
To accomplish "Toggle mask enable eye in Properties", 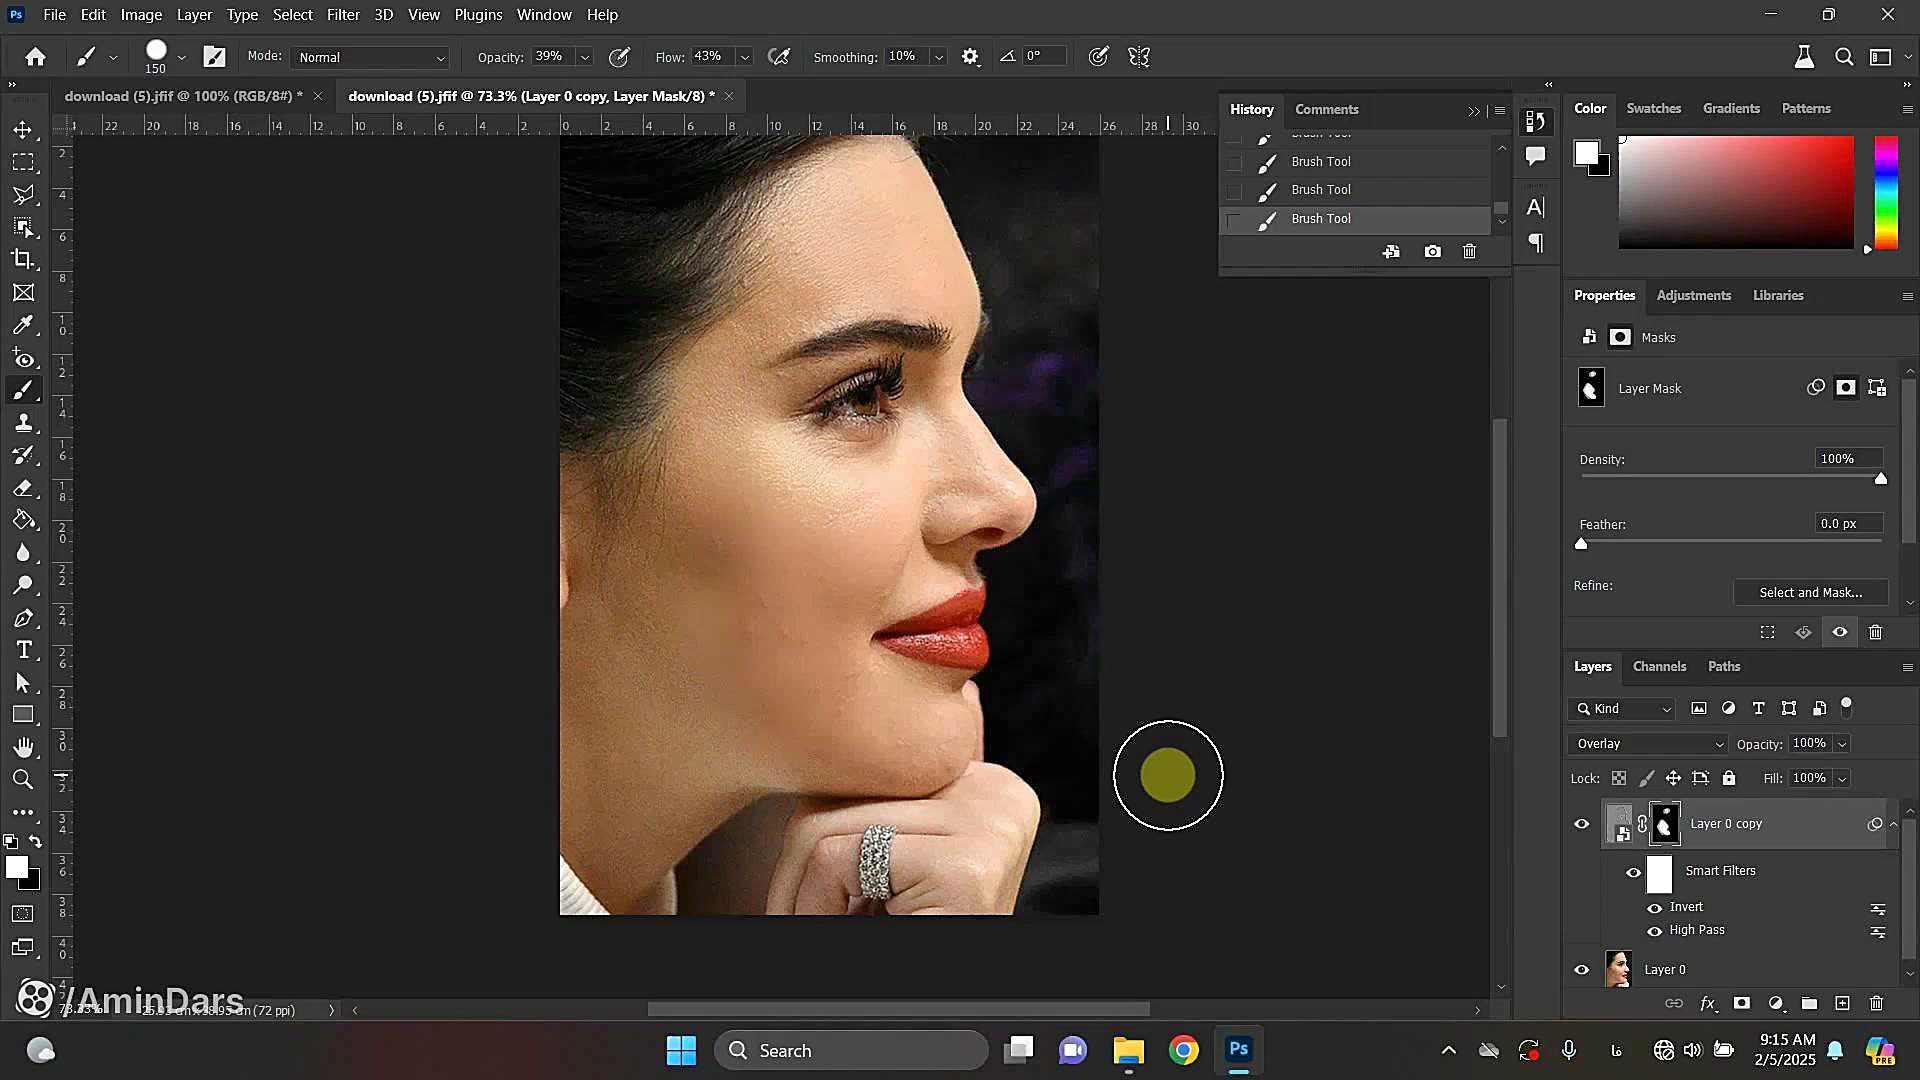I will tap(1839, 632).
